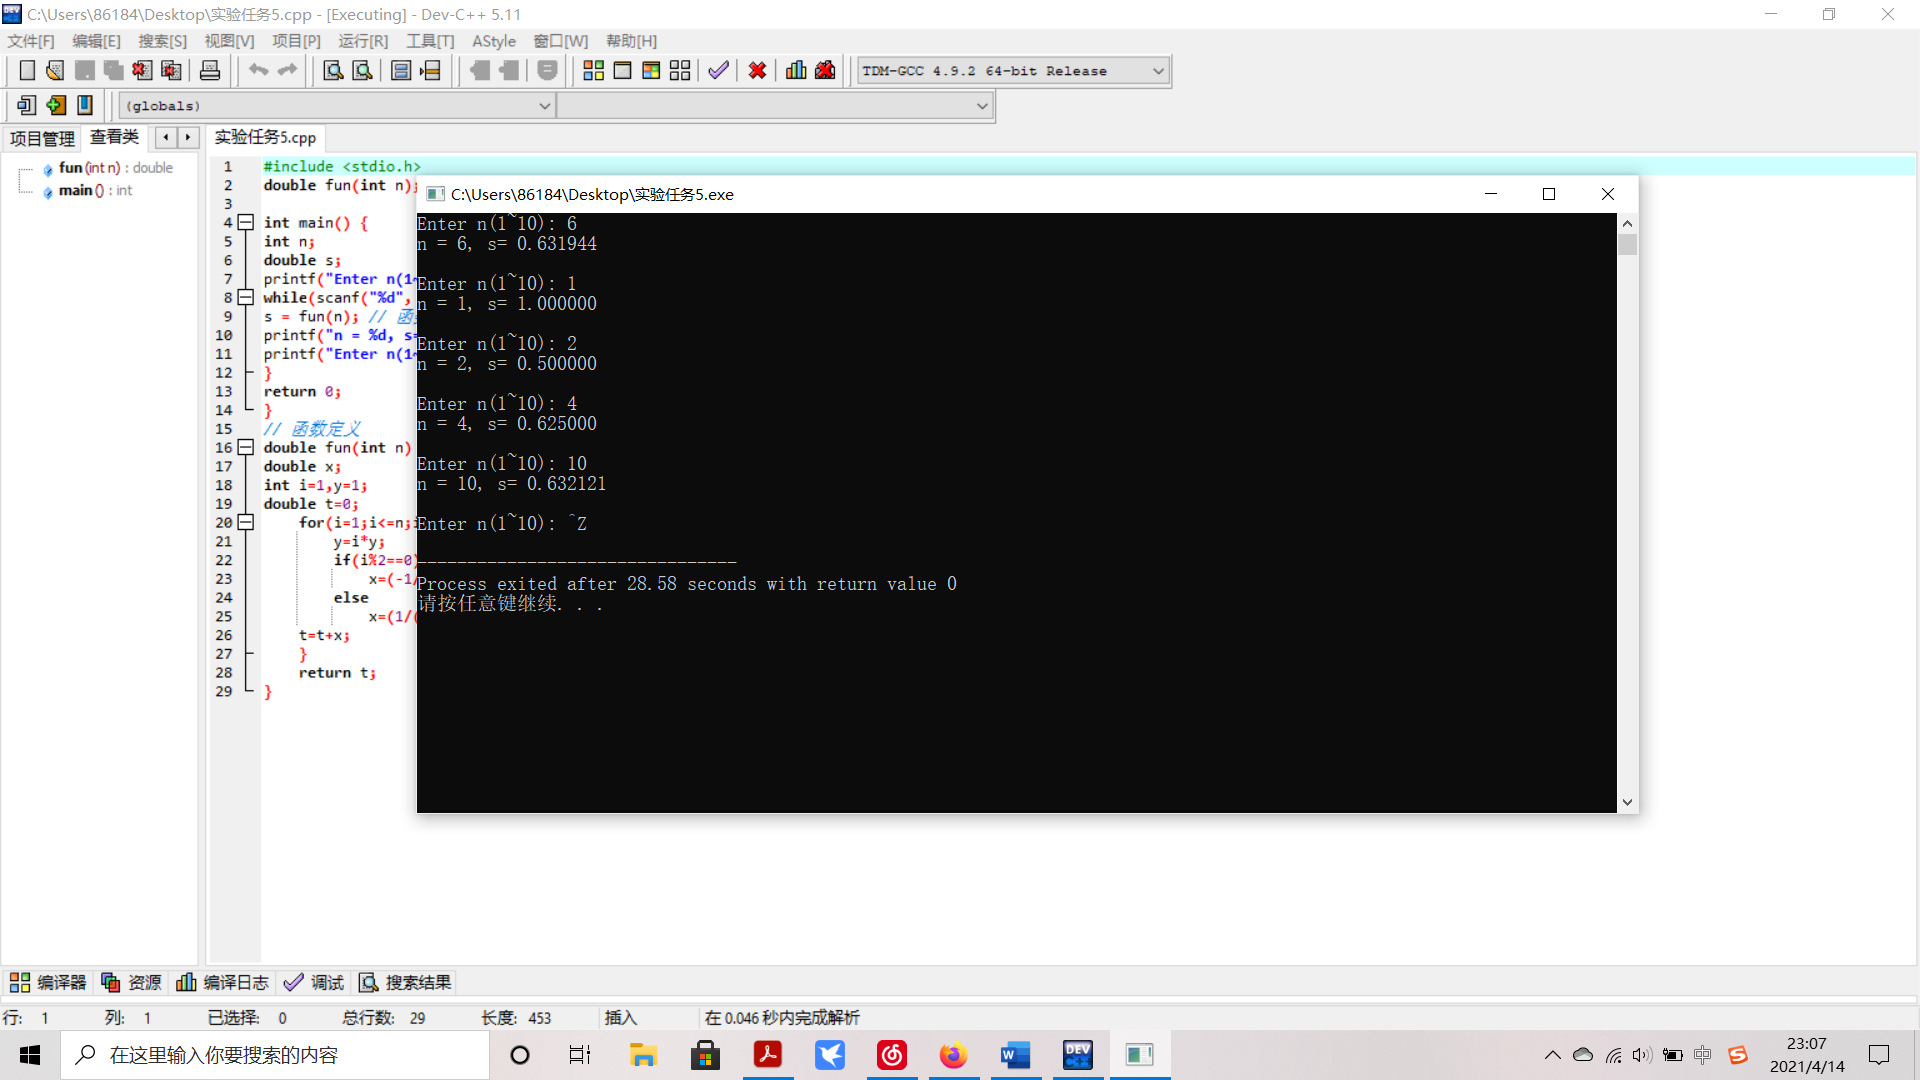Image resolution: width=1920 pixels, height=1080 pixels.
Task: Click the Toggle Bookmark icon in second toolbar
Action: click(85, 105)
